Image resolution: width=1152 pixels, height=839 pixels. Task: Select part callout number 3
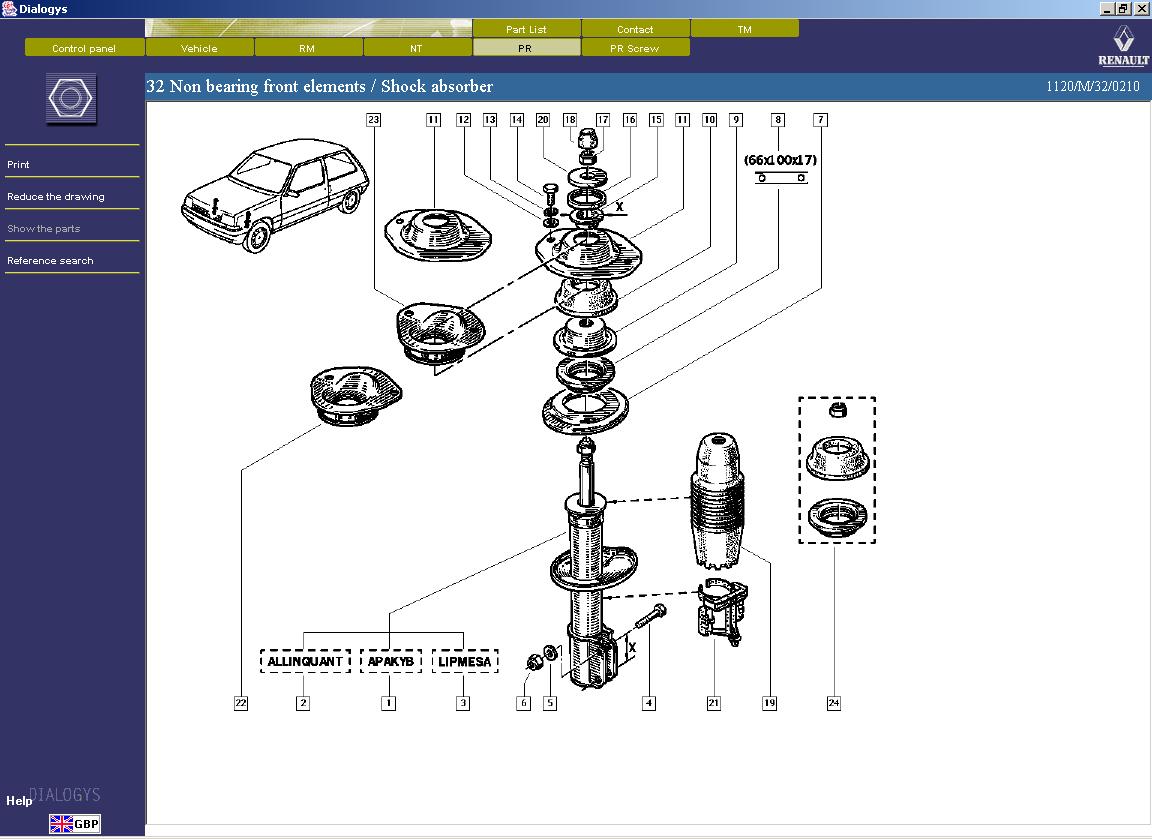(463, 703)
